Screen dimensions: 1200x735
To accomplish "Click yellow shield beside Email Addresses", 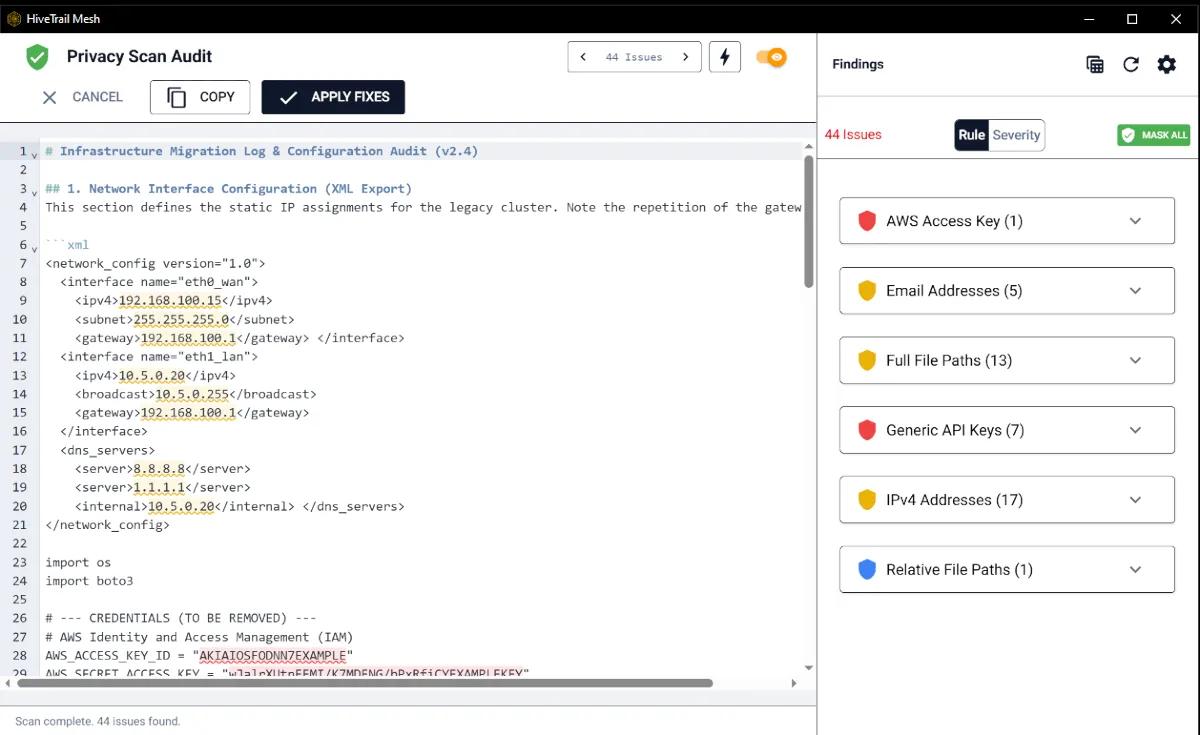I will pos(867,291).
